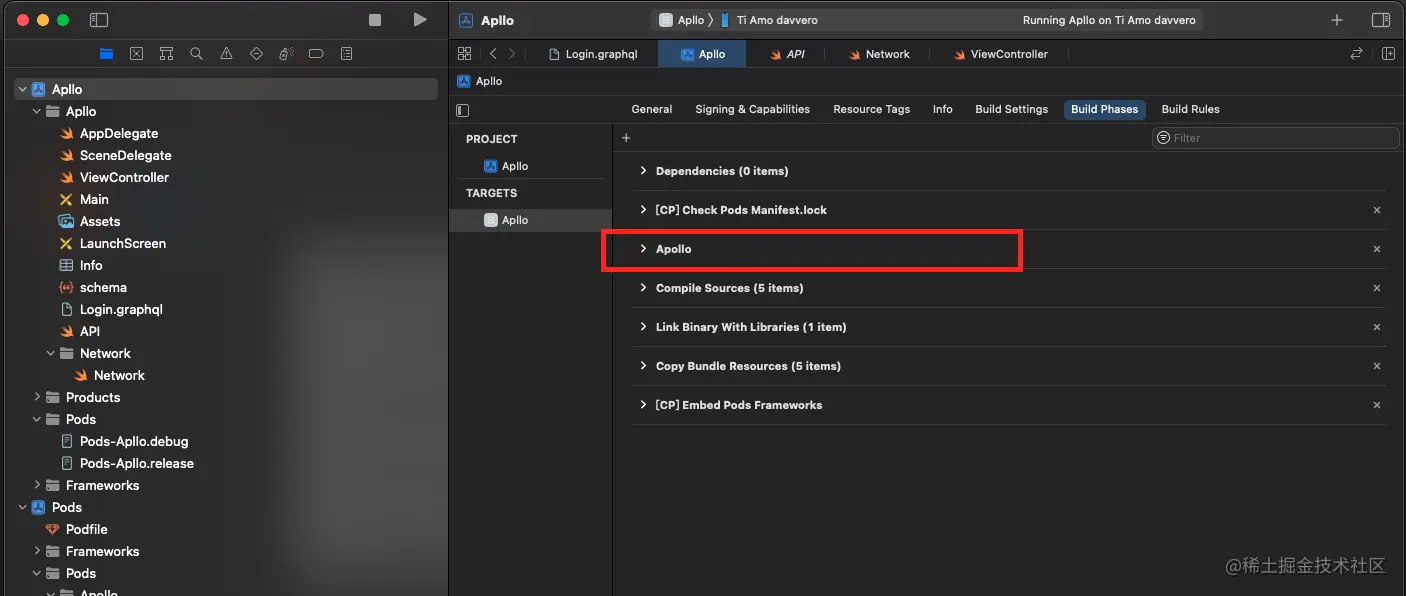
Task: Click the editor review changes arrows icon
Action: 1356,54
